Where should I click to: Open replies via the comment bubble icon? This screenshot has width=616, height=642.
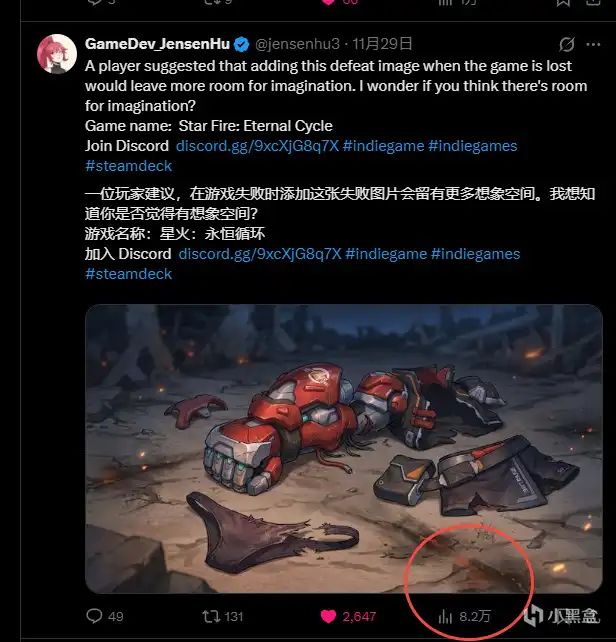[94, 616]
